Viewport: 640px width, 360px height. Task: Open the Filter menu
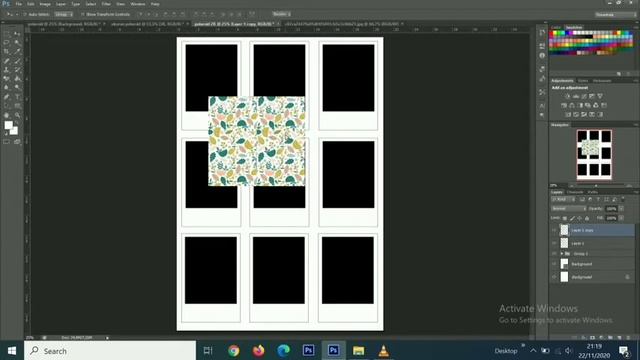click(106, 4)
